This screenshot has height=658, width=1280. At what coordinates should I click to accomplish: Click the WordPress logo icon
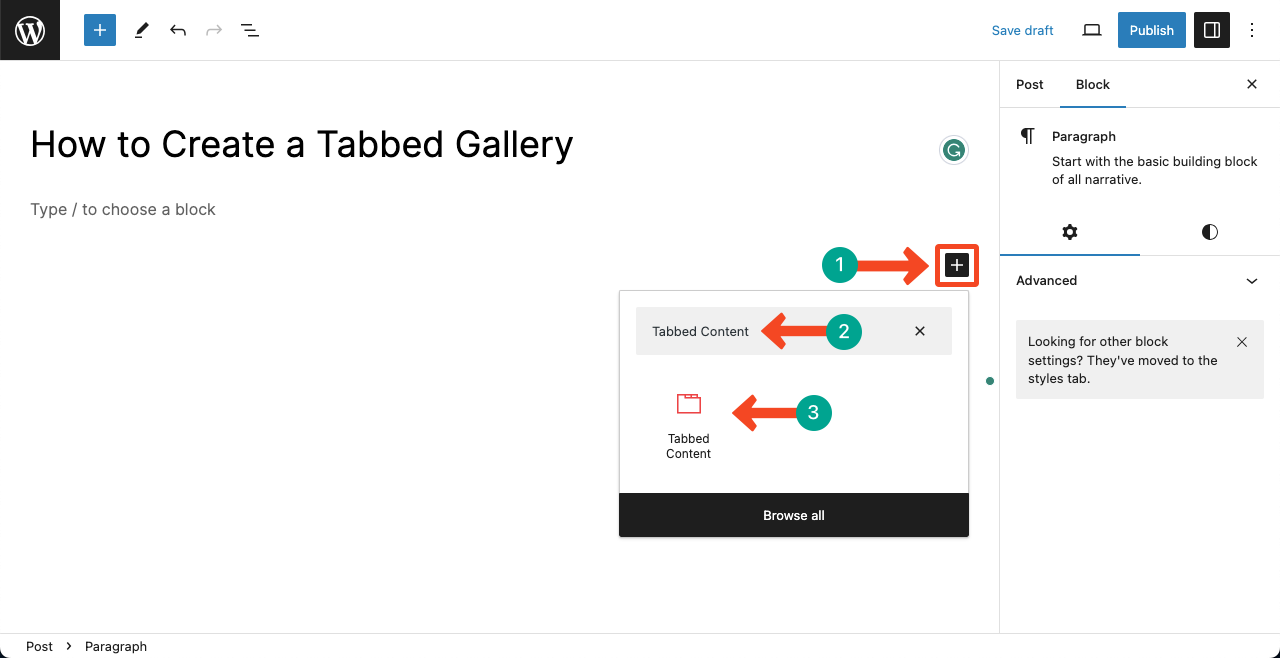[29, 30]
